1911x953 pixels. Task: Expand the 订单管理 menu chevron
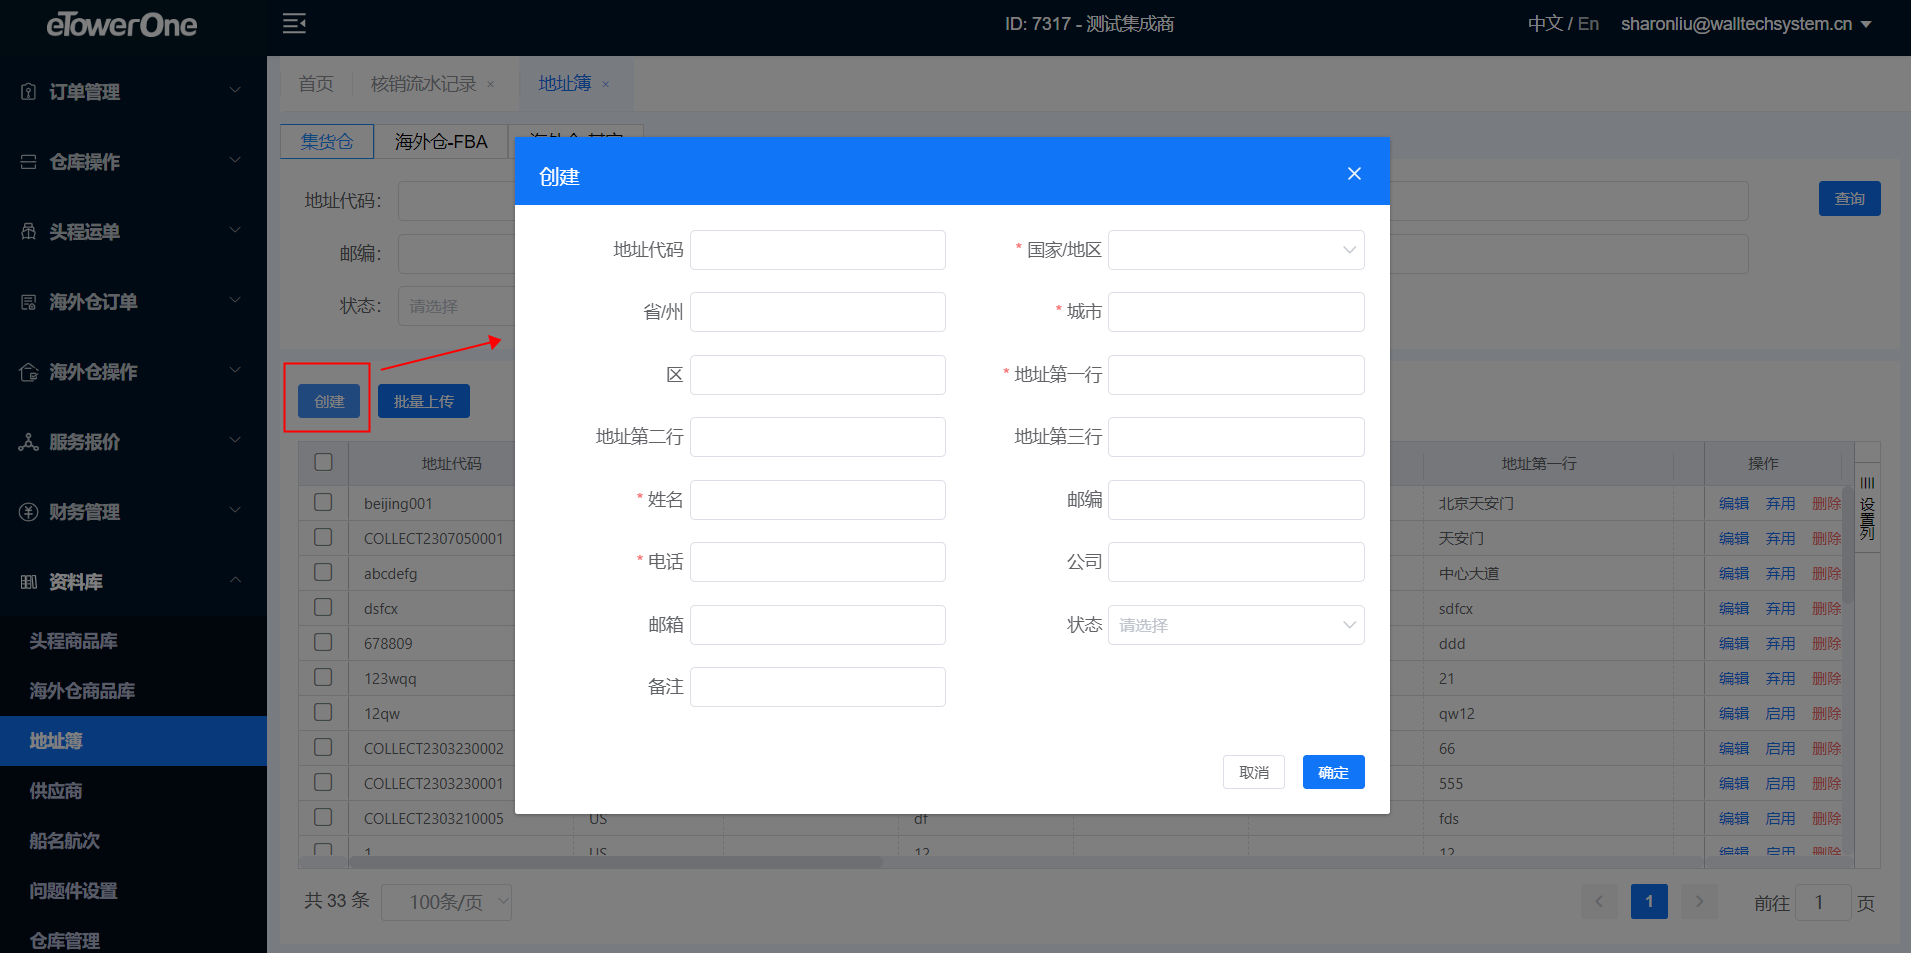pyautogui.click(x=235, y=90)
